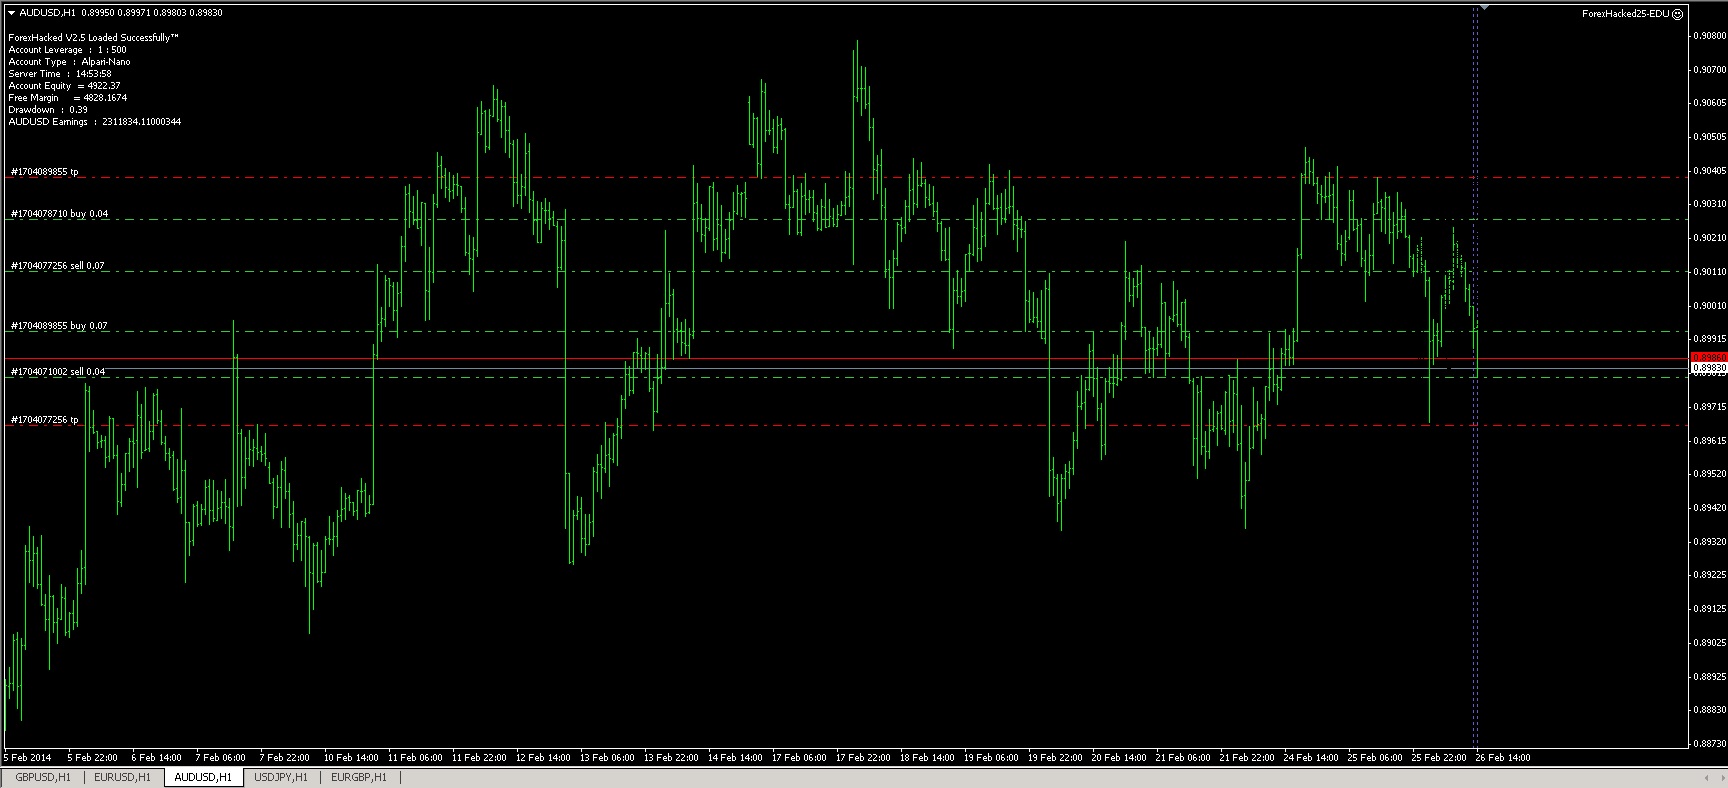Select the #1704078710 buy 0.04 order label
This screenshot has width=1728, height=788.
click(x=59, y=214)
